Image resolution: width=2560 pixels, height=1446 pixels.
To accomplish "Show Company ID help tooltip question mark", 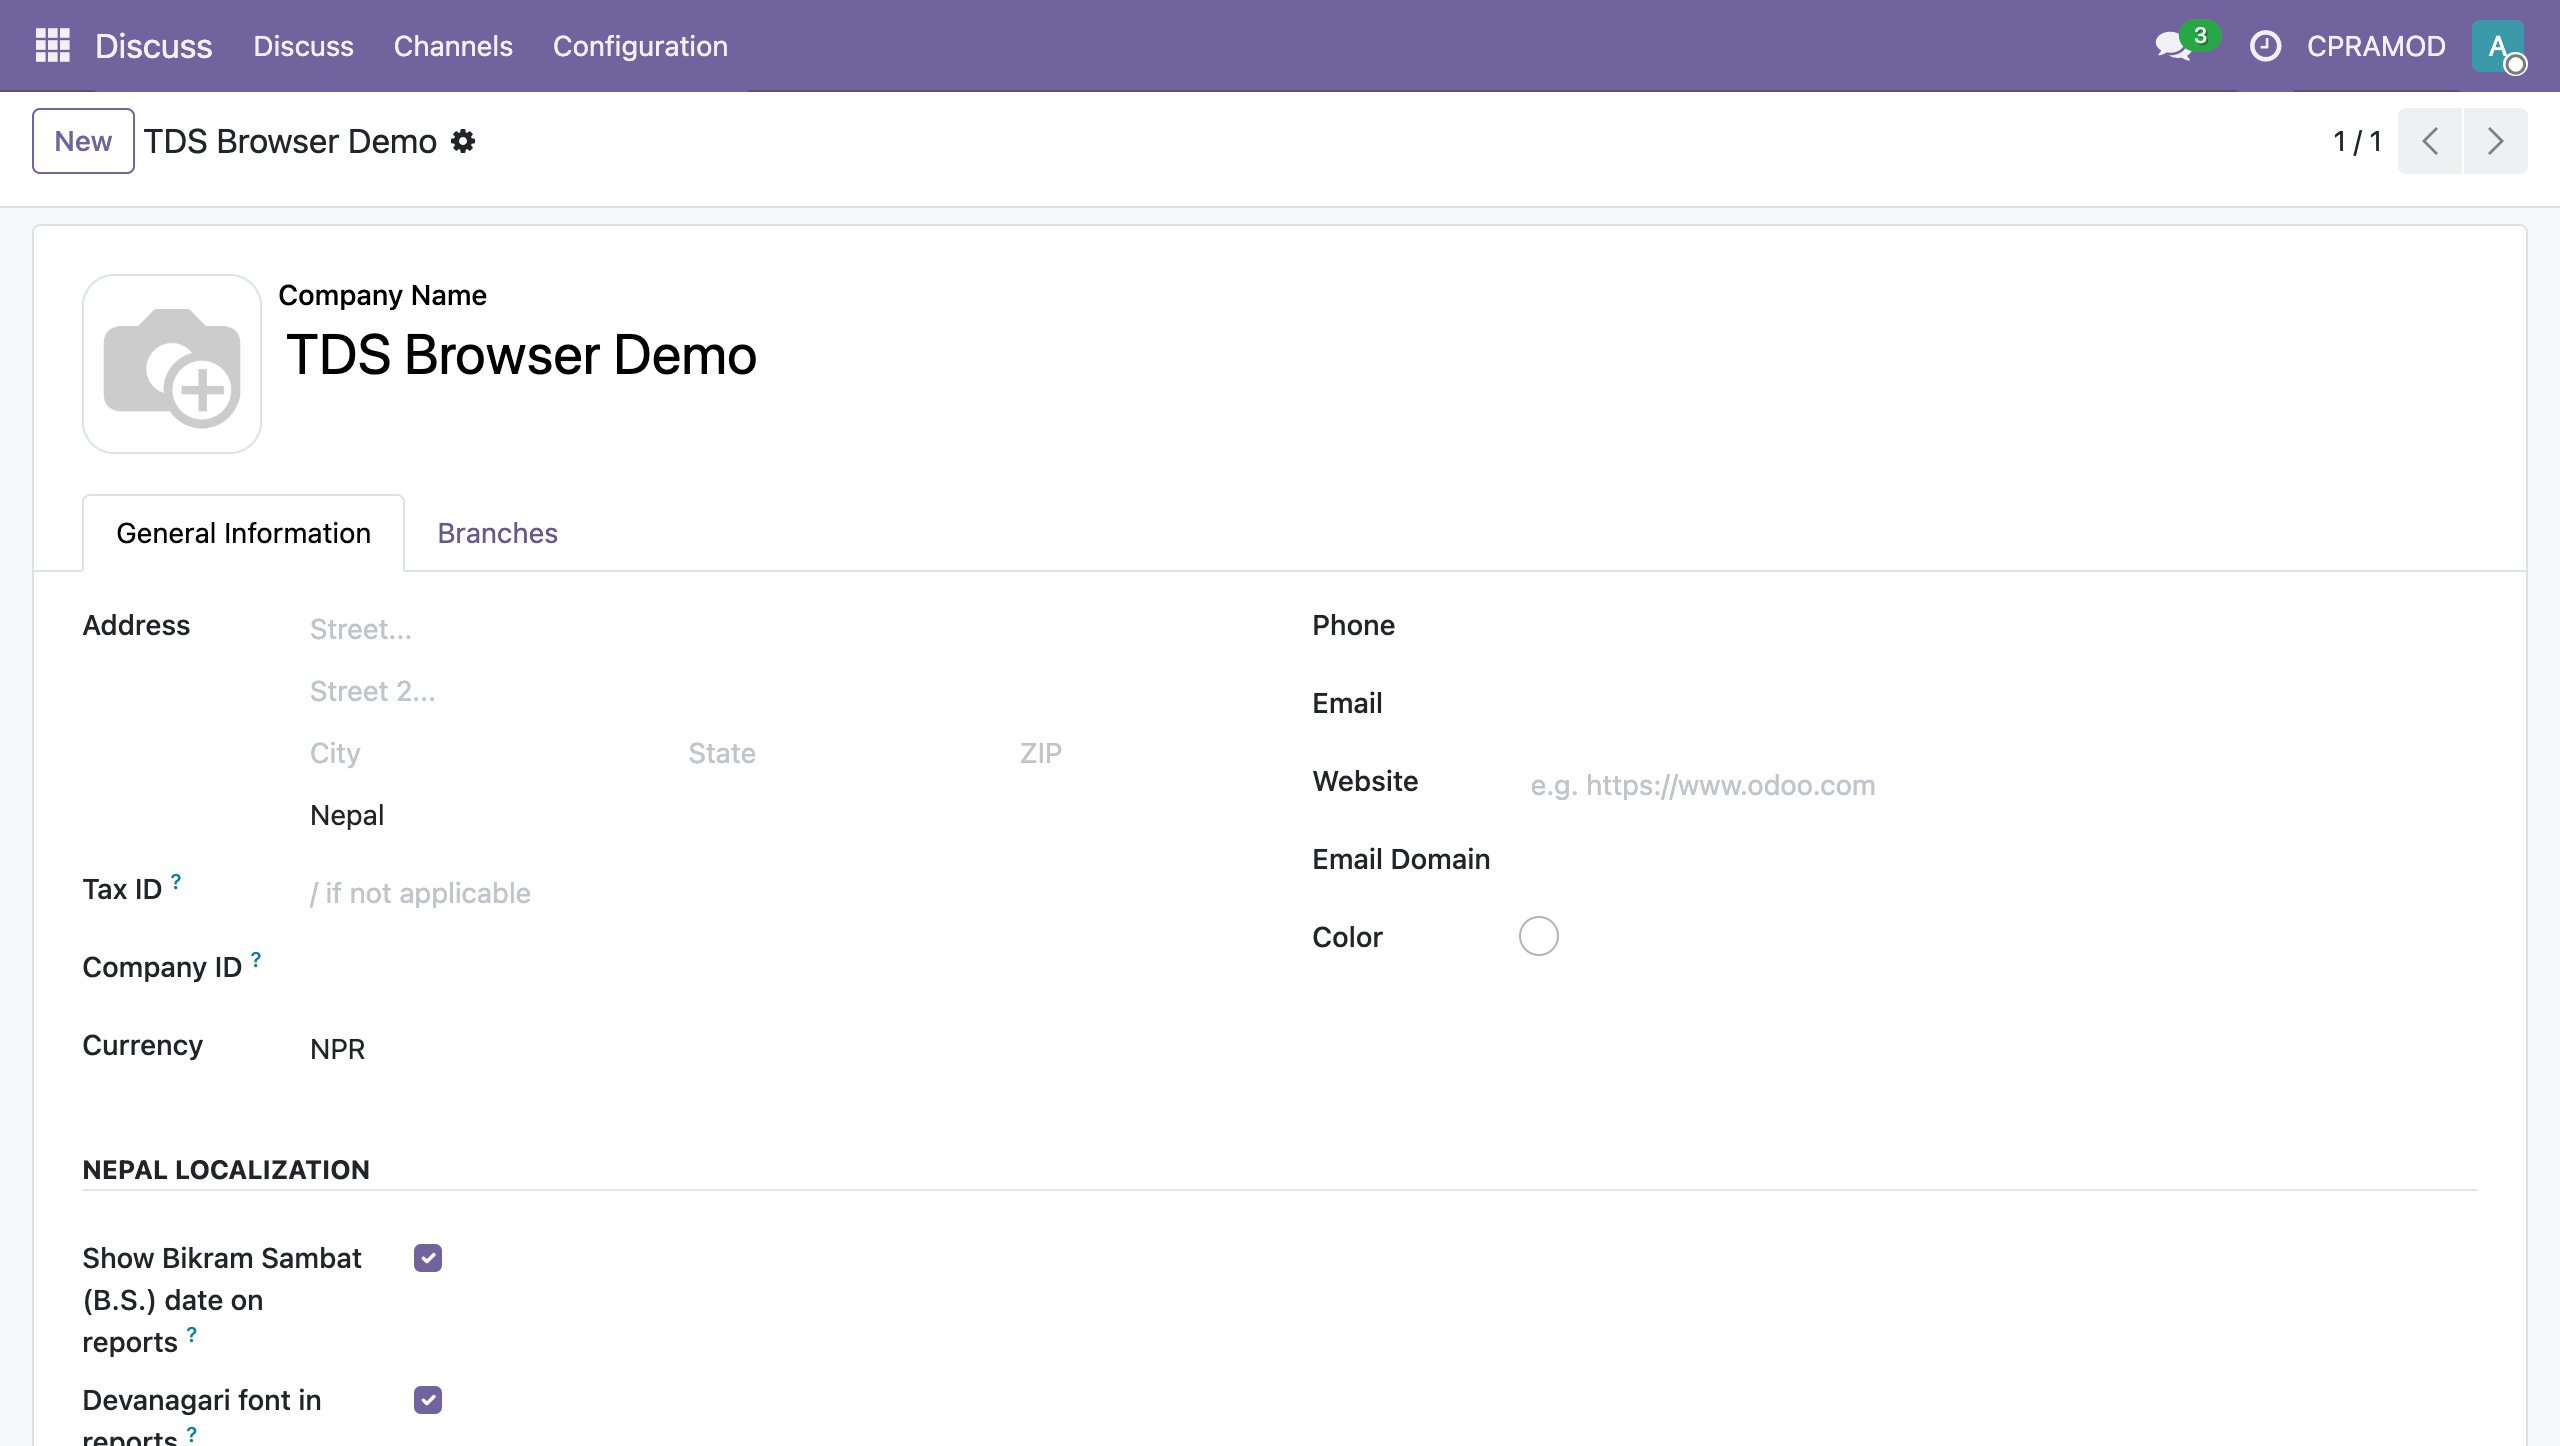I will (256, 959).
